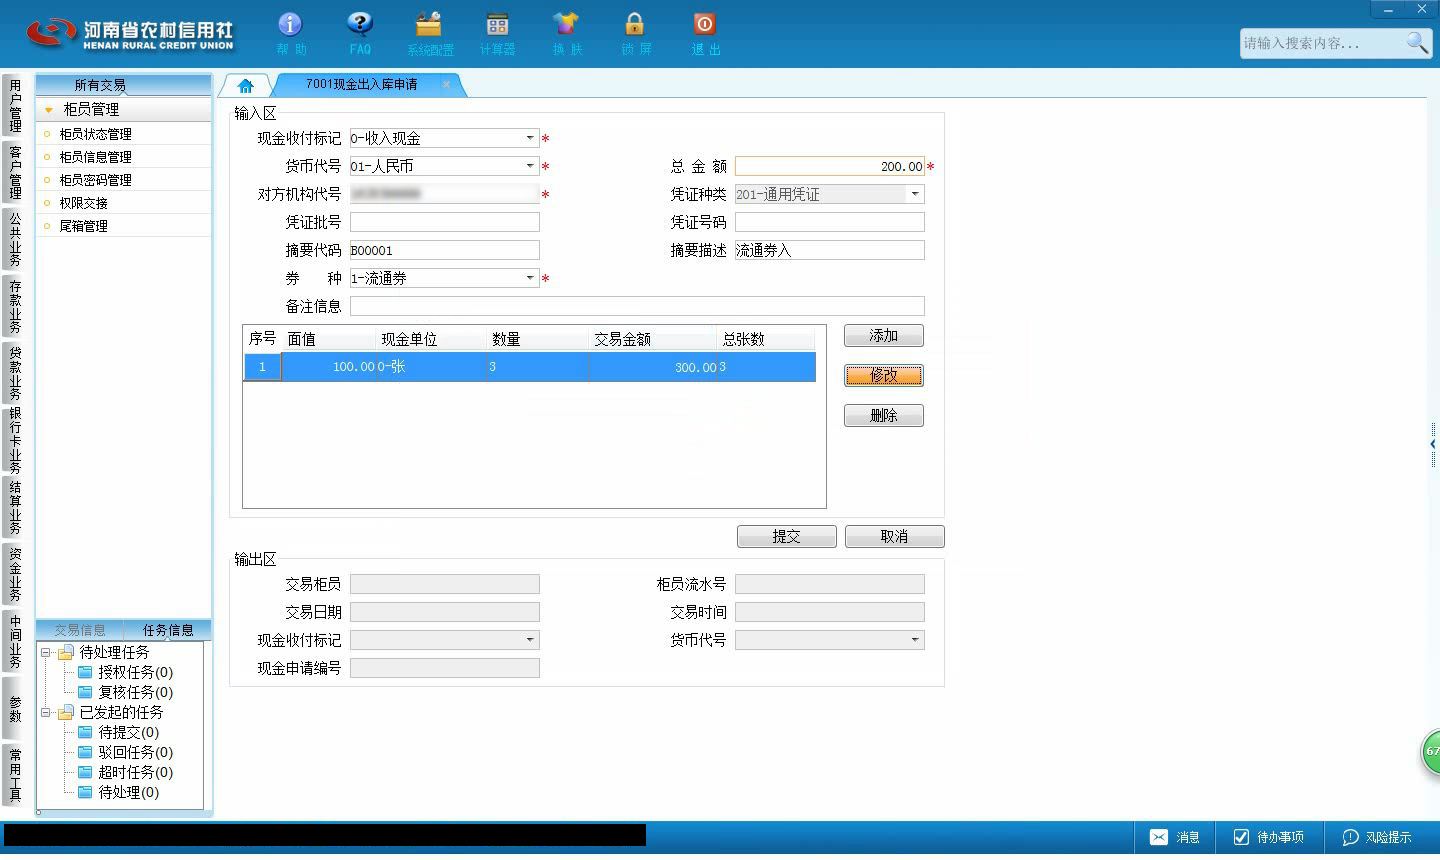This screenshot has height=860, width=1440.
Task: Select 结算业务 vertical tab
Action: (14, 507)
